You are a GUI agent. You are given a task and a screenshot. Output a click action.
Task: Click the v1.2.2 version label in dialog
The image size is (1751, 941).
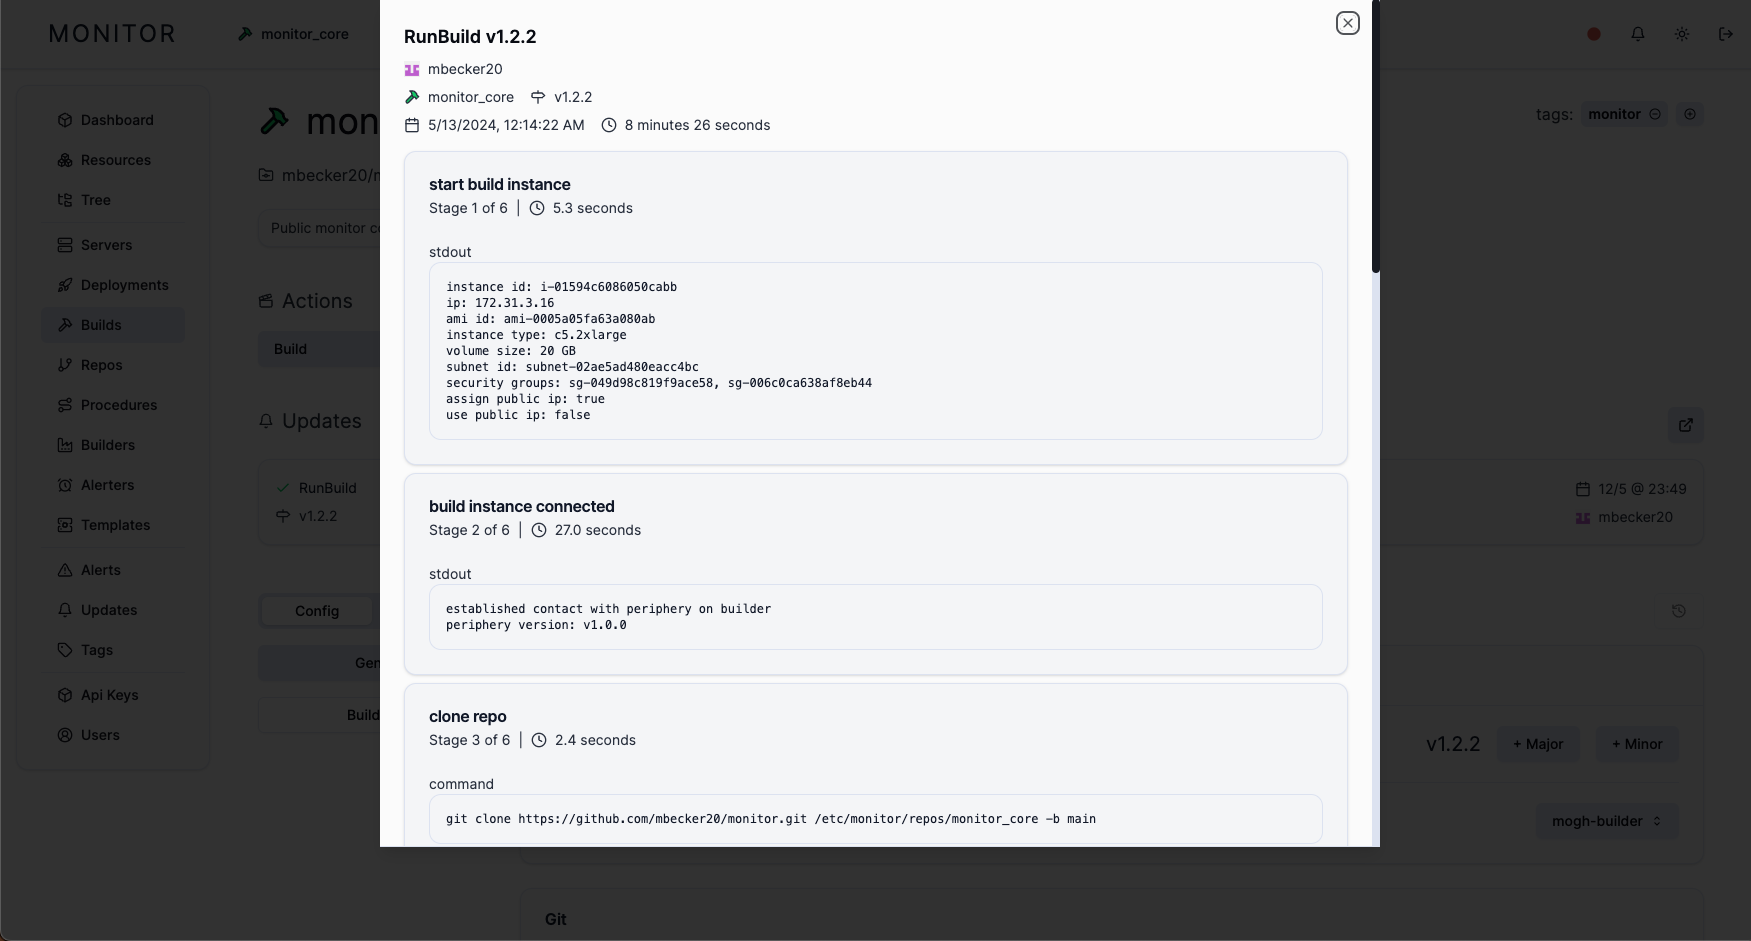coord(561,97)
